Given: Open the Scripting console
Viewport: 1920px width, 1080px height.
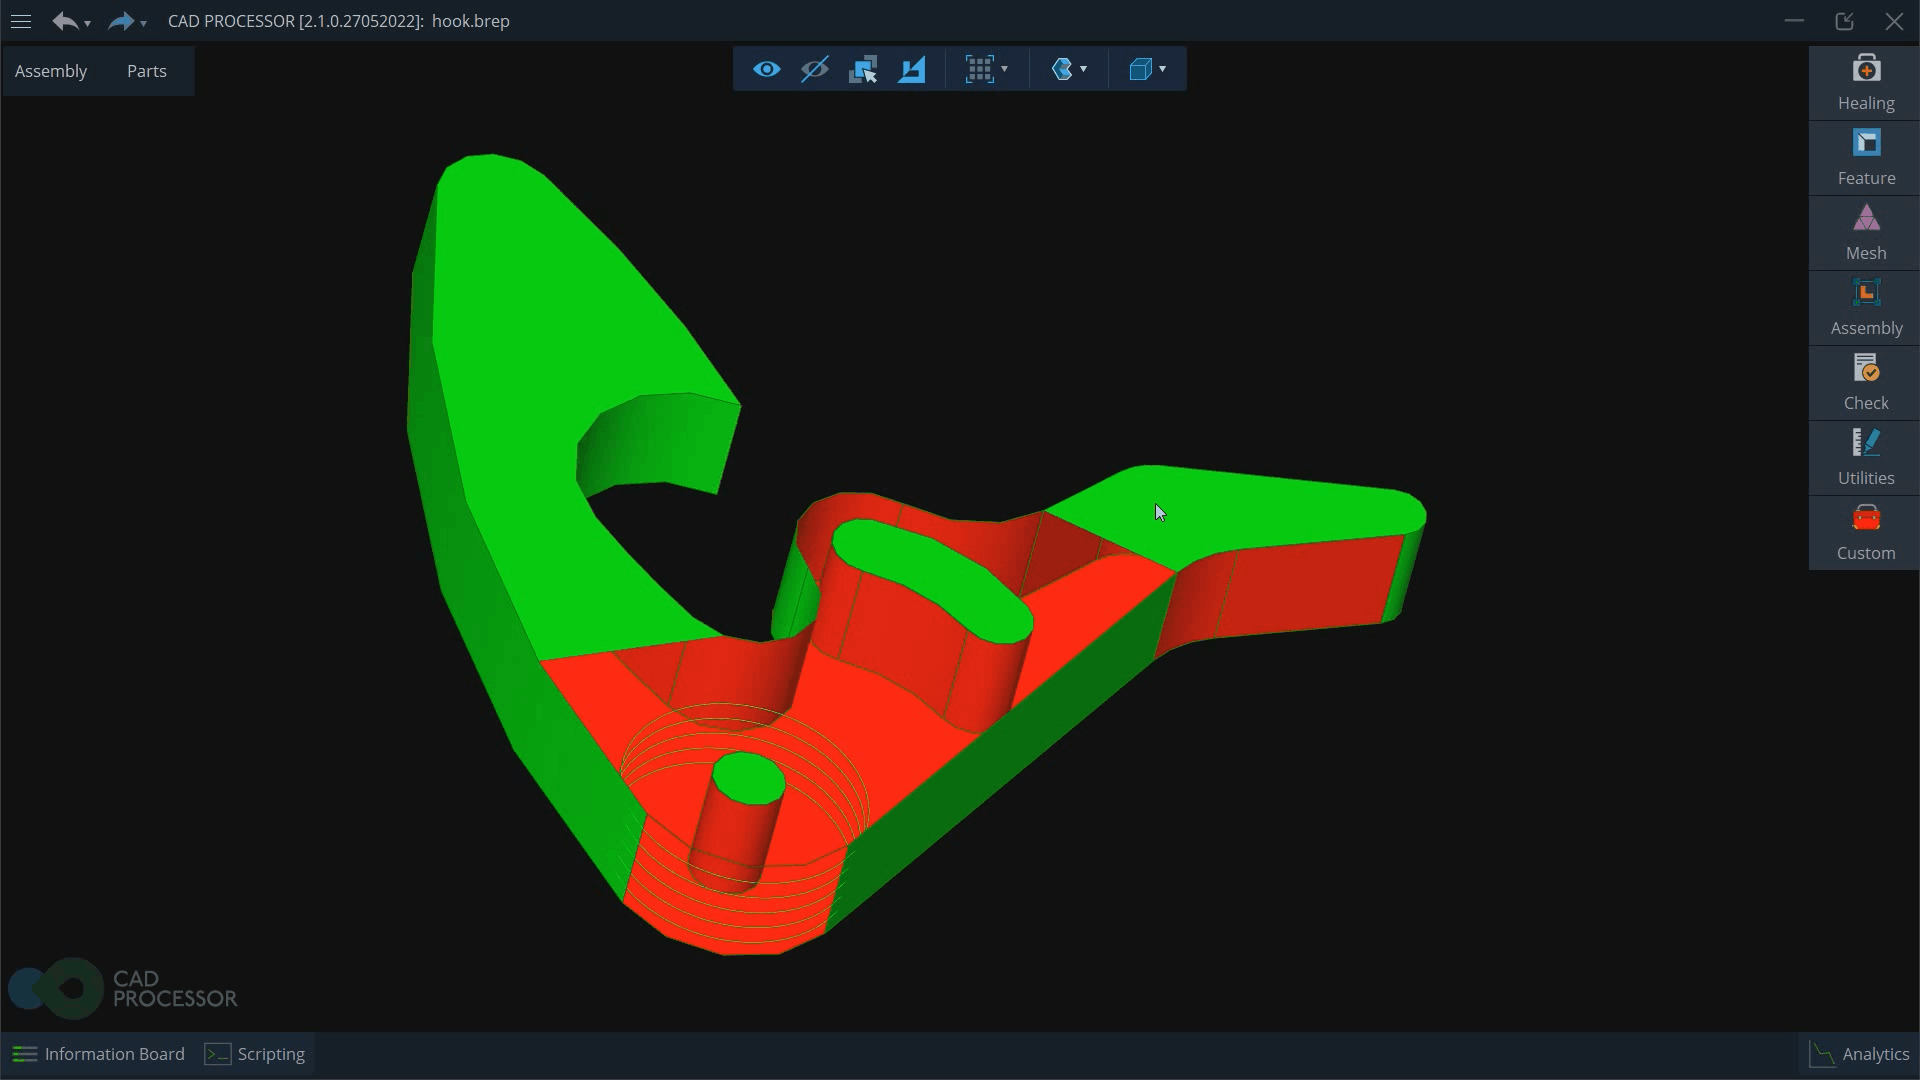Looking at the screenshot, I should point(255,1054).
